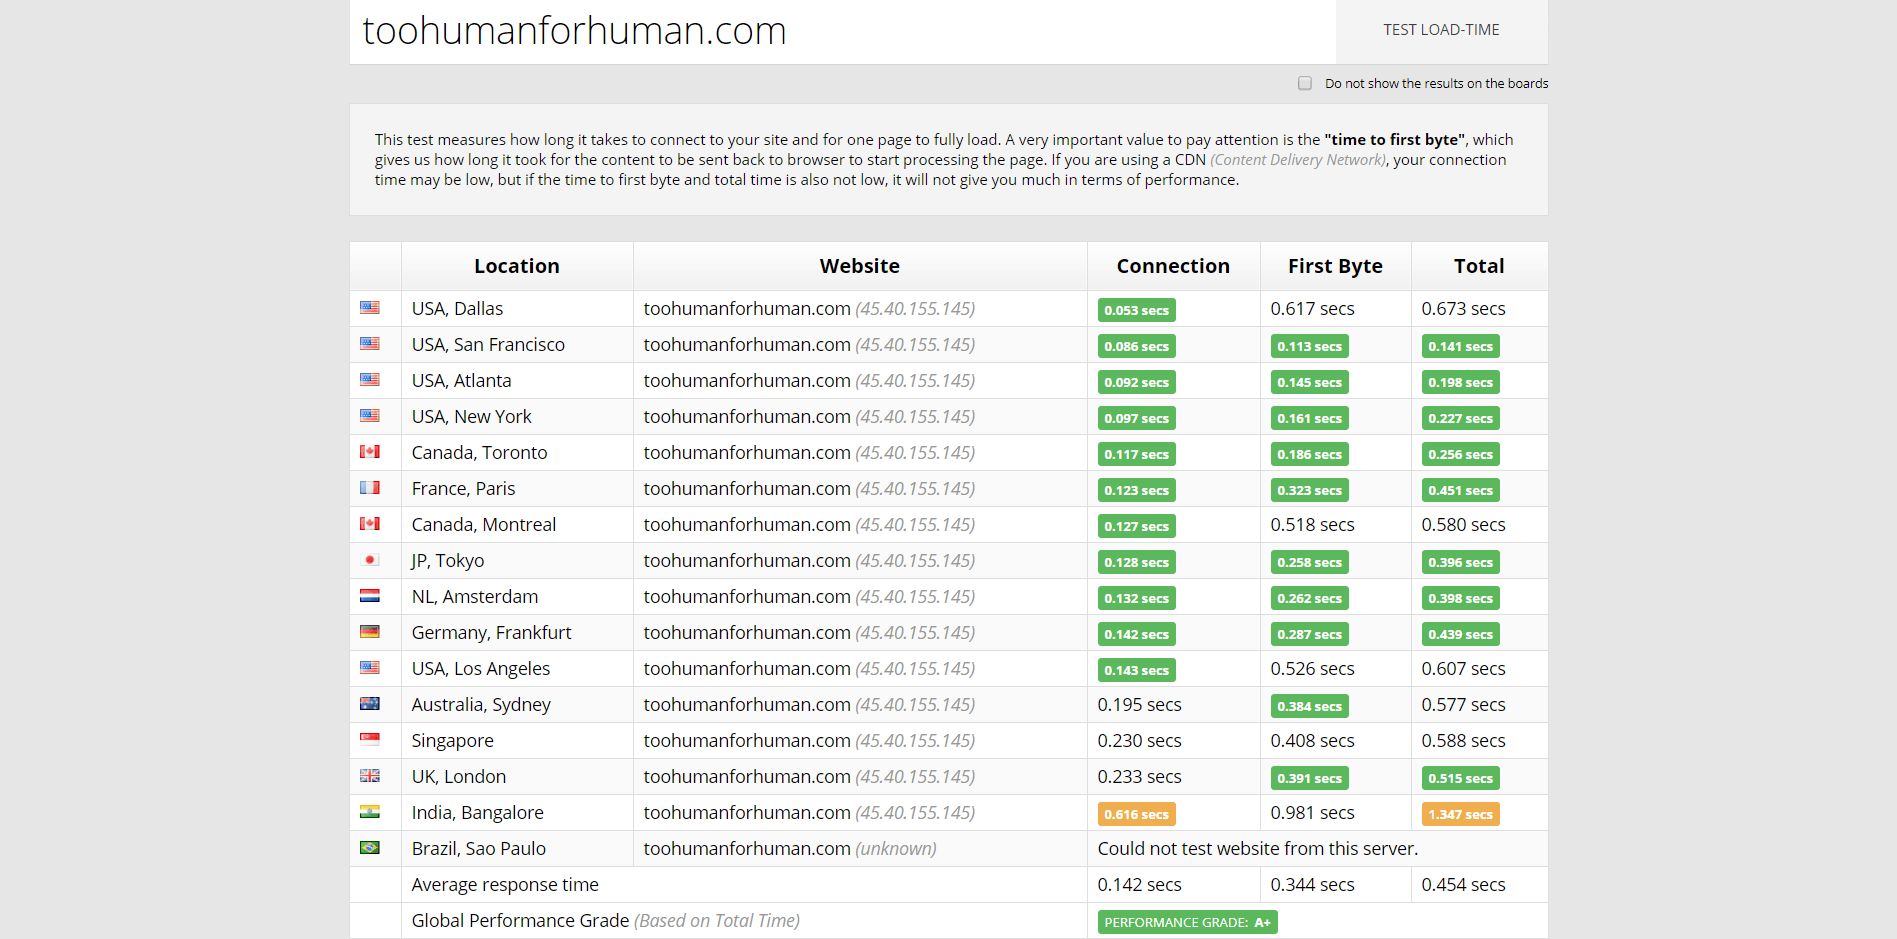1897x939 pixels.
Task: Click the 0.673 secs total value for Dallas
Action: point(1463,309)
